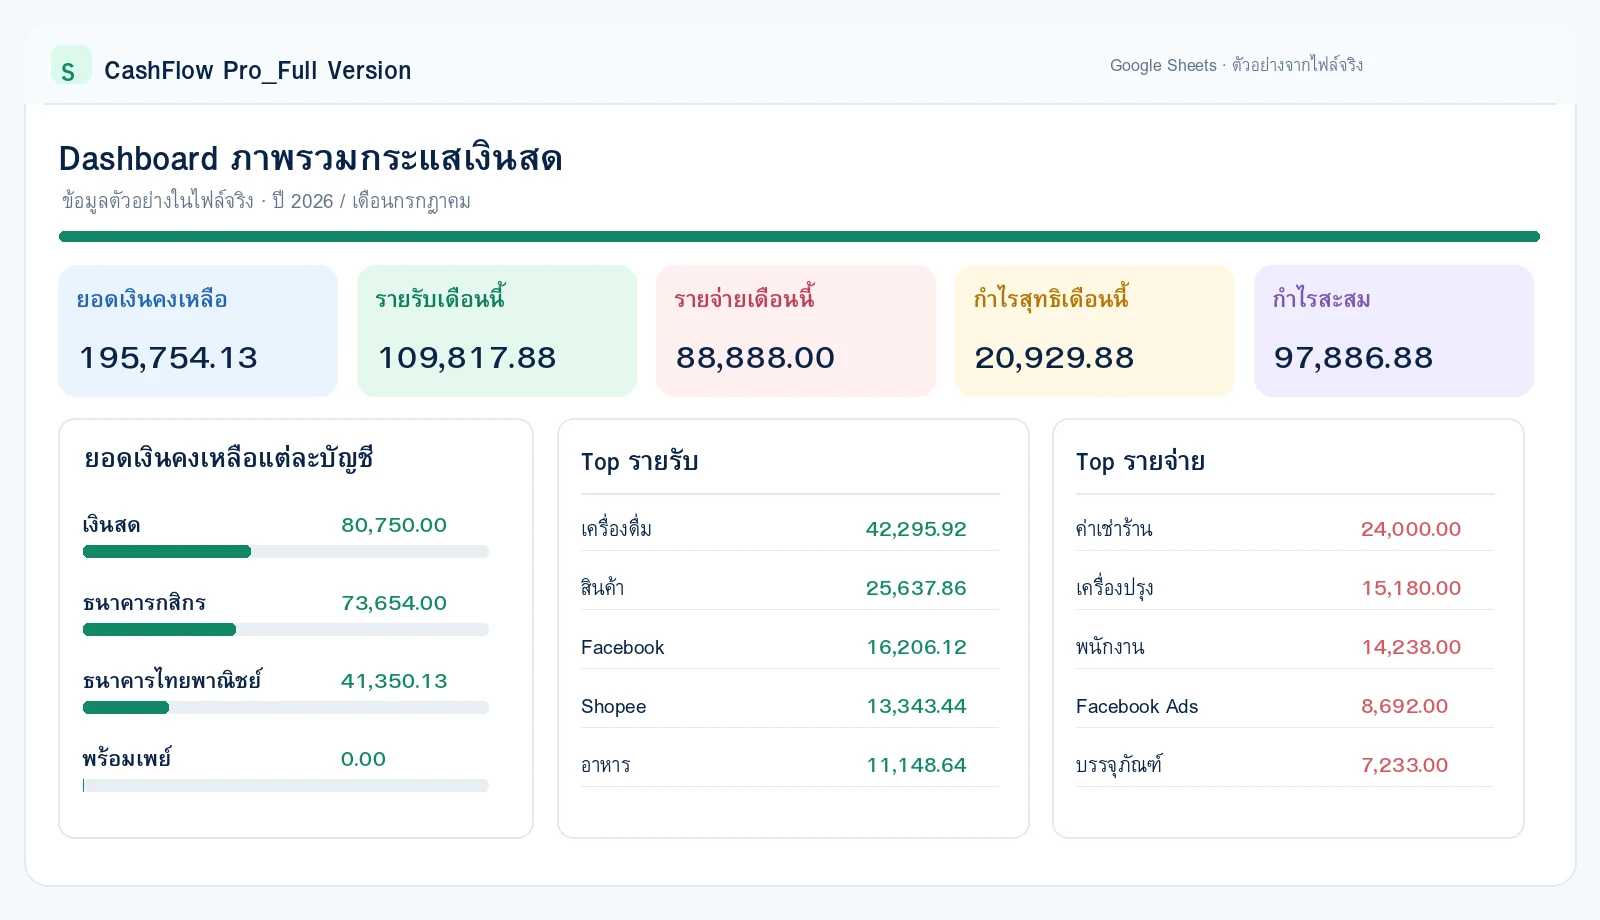Click the income amount 42,295.92
1600x920 pixels.
tap(916, 529)
